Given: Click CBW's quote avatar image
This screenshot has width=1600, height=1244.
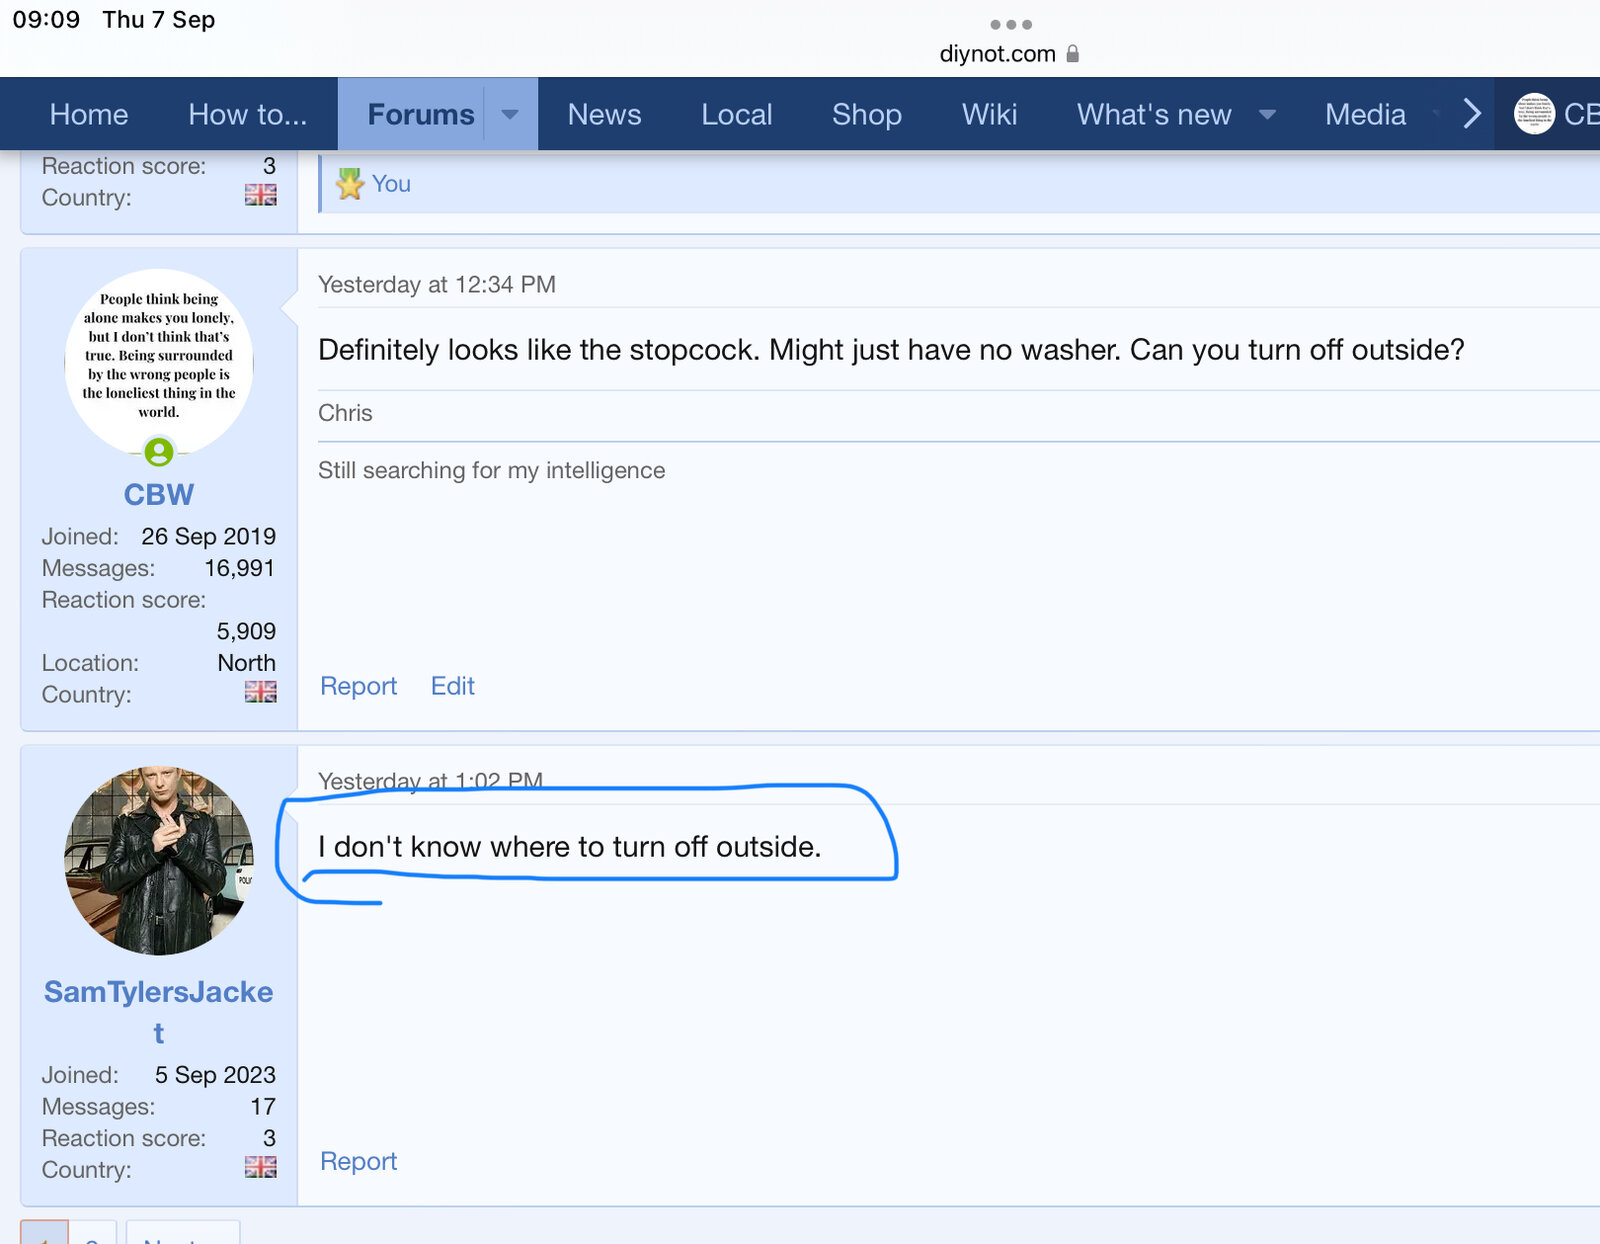Looking at the screenshot, I should coord(159,360).
